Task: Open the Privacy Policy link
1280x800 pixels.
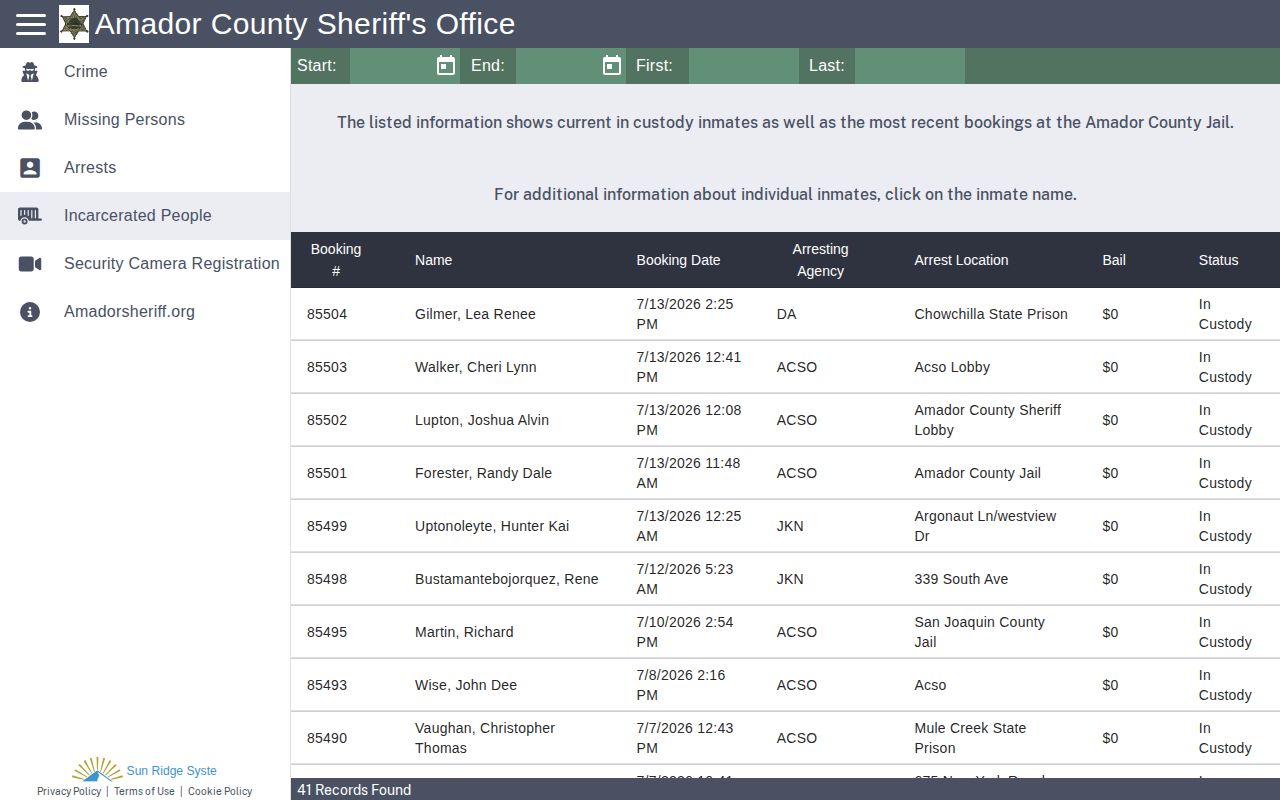Action: pos(69,791)
